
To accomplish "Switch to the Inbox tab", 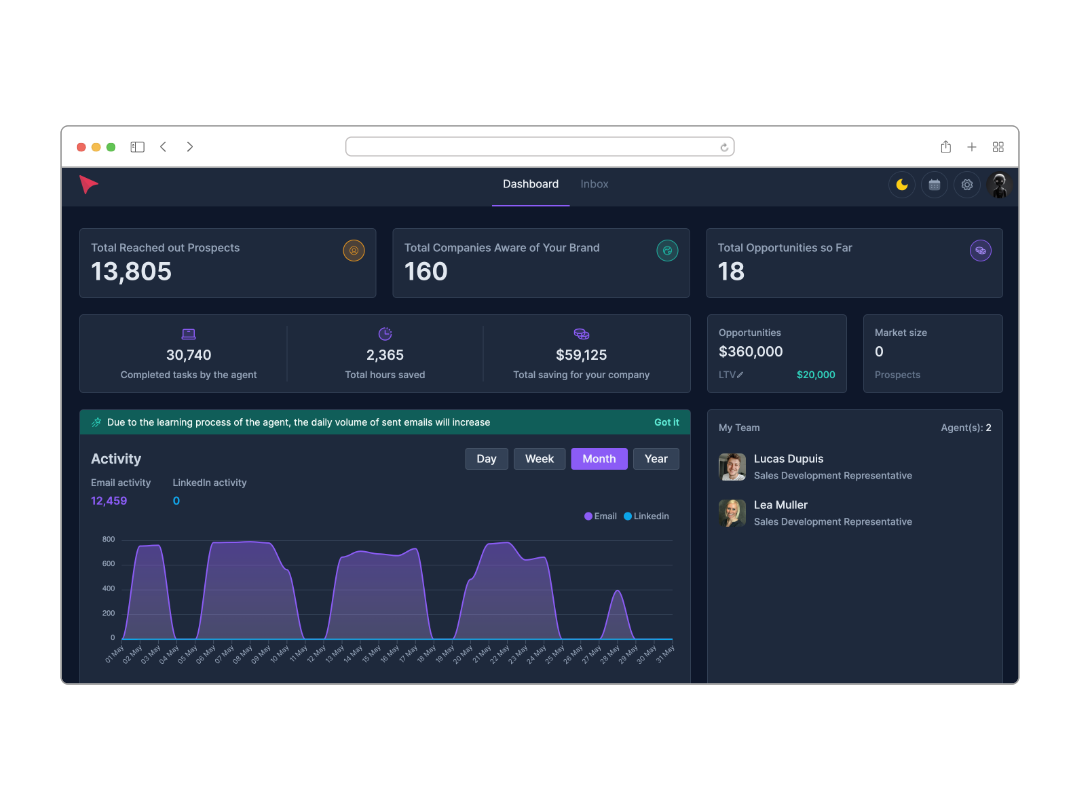I will pos(594,184).
